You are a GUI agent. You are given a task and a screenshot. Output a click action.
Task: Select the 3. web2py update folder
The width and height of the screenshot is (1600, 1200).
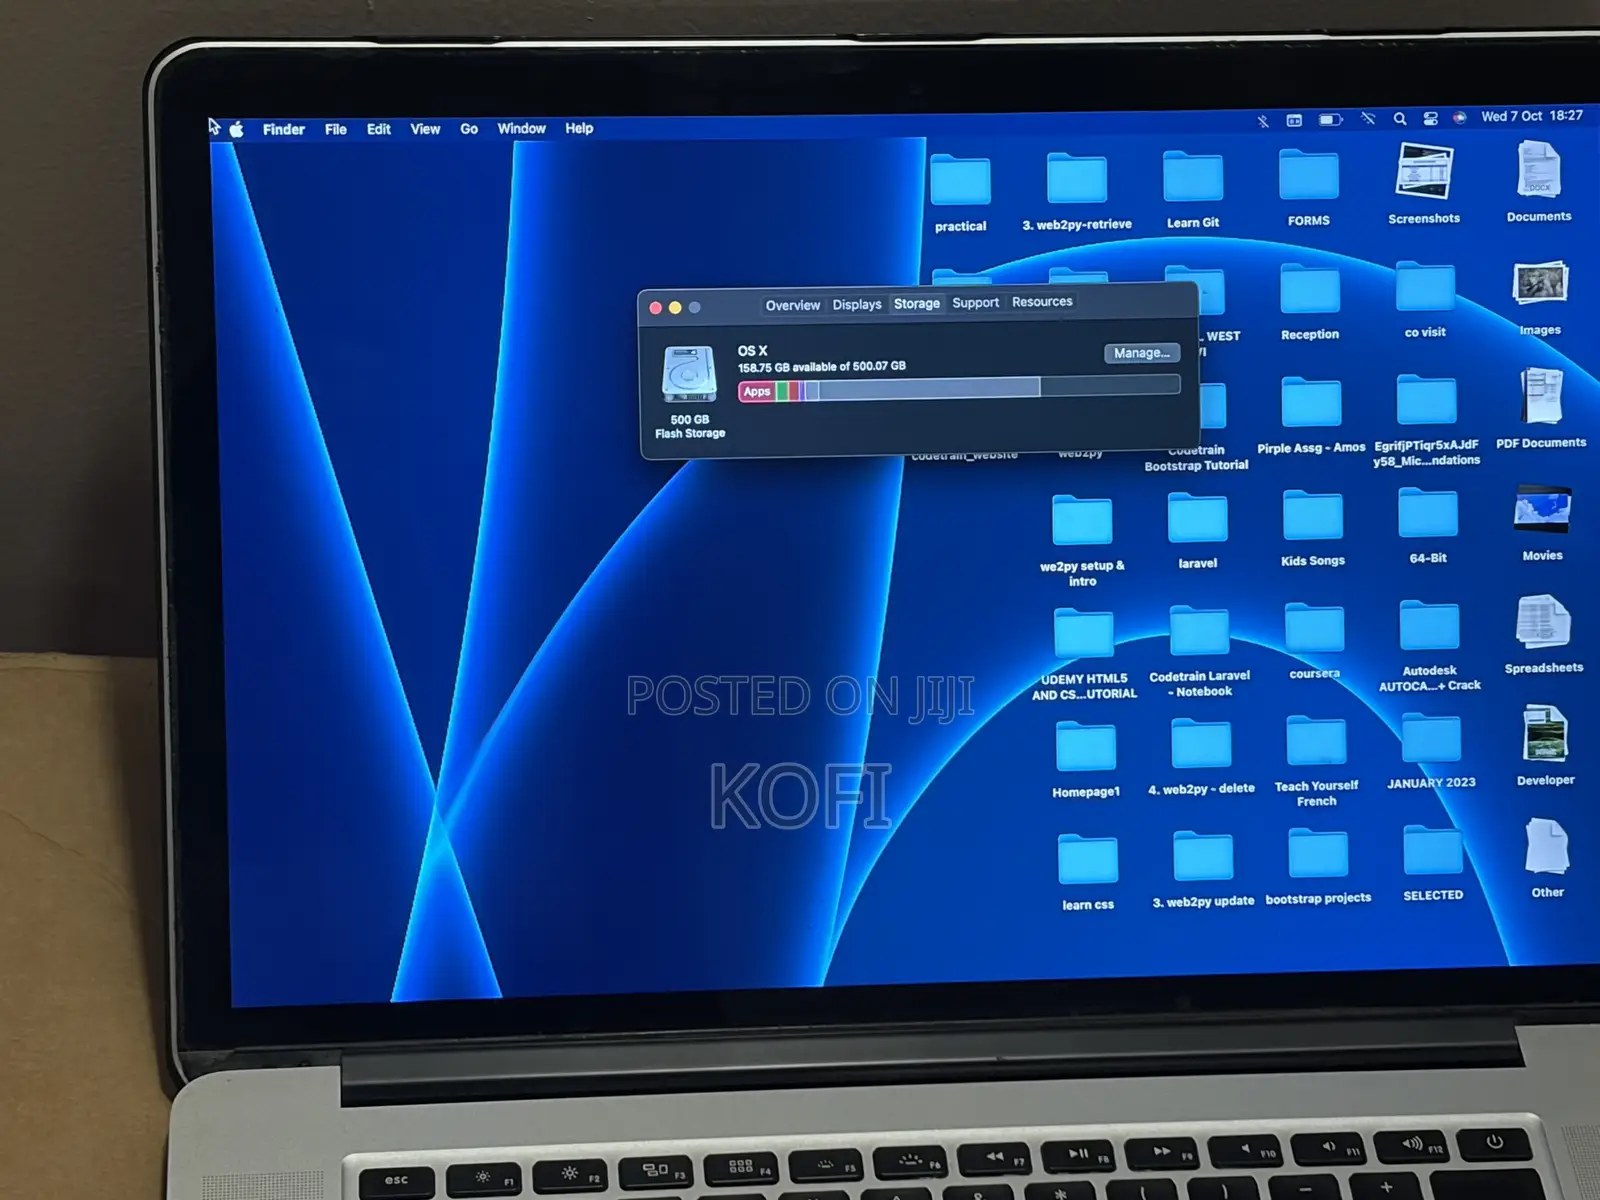pyautogui.click(x=1203, y=858)
